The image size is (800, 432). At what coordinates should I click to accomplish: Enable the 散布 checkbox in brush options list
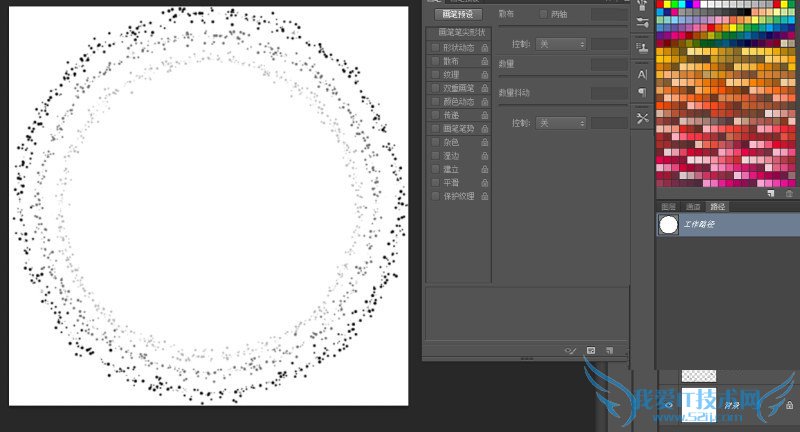435,61
